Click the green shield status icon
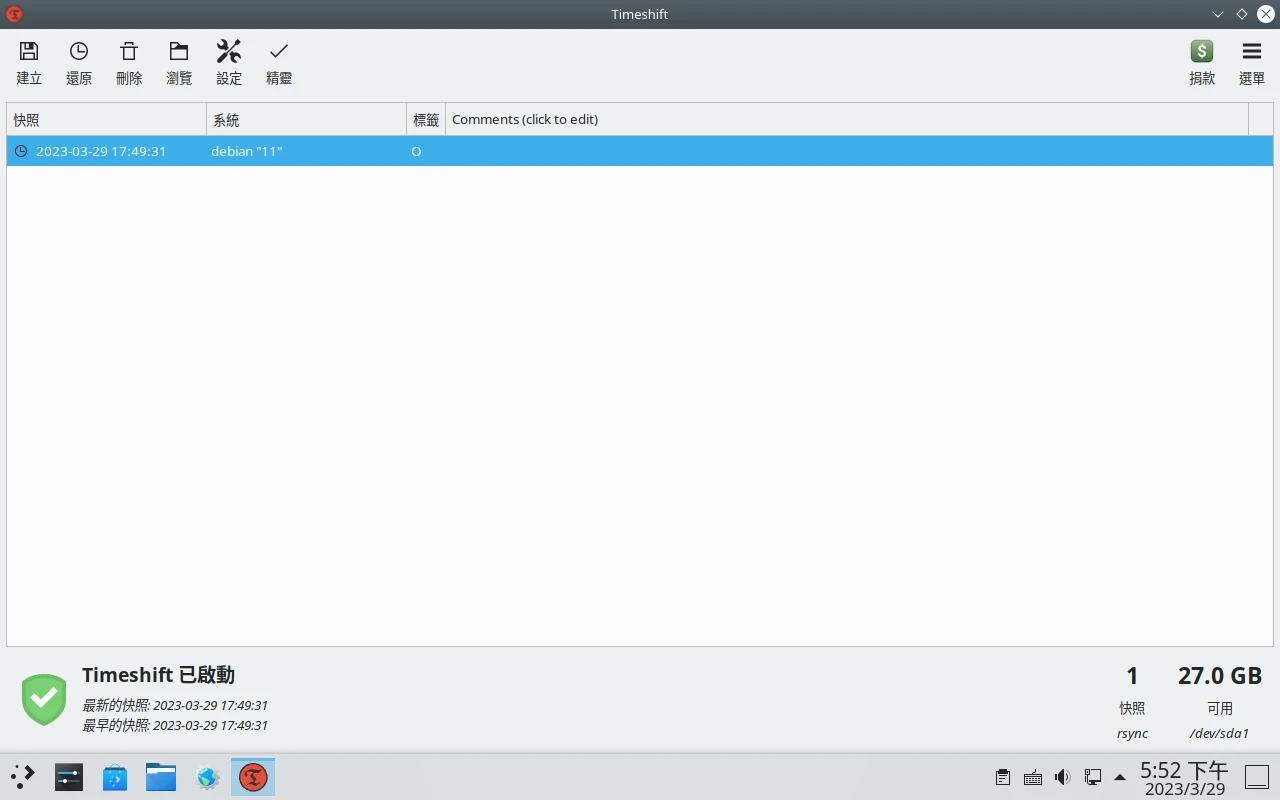Viewport: 1280px width, 800px height. (x=44, y=699)
